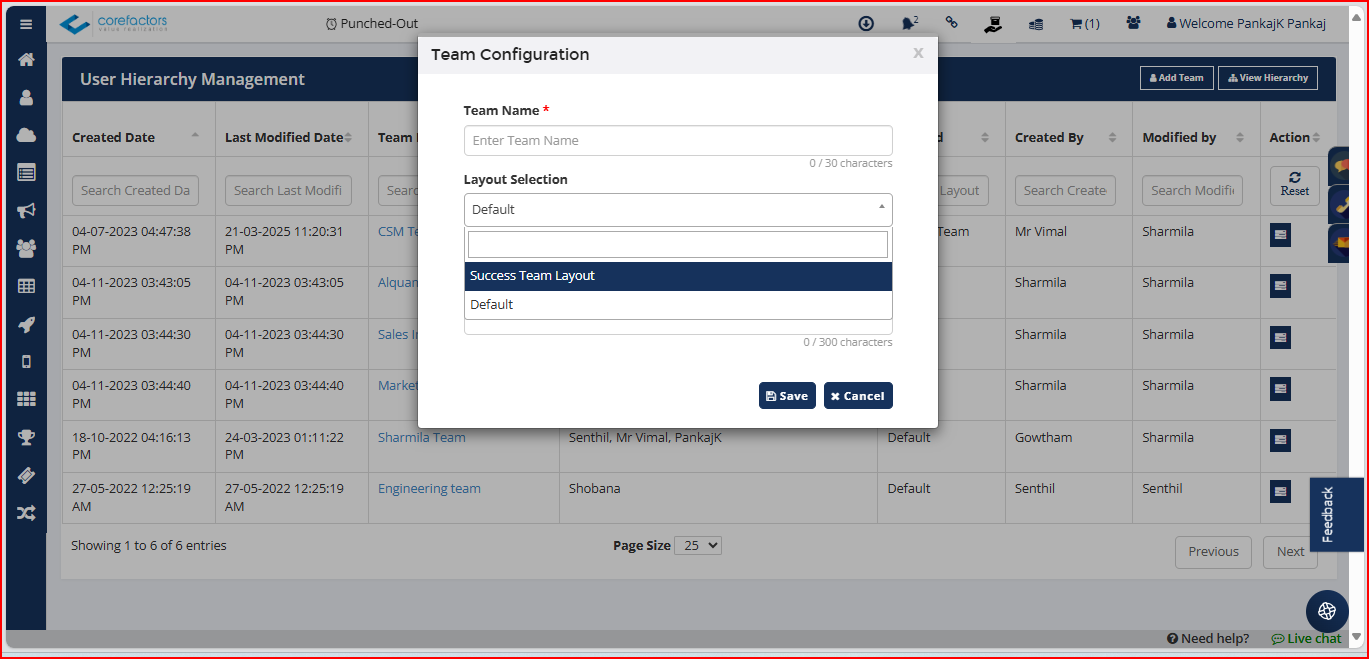This screenshot has height=659, width=1369.
Task: Open the list form icon in sidebar
Action: click(x=26, y=172)
